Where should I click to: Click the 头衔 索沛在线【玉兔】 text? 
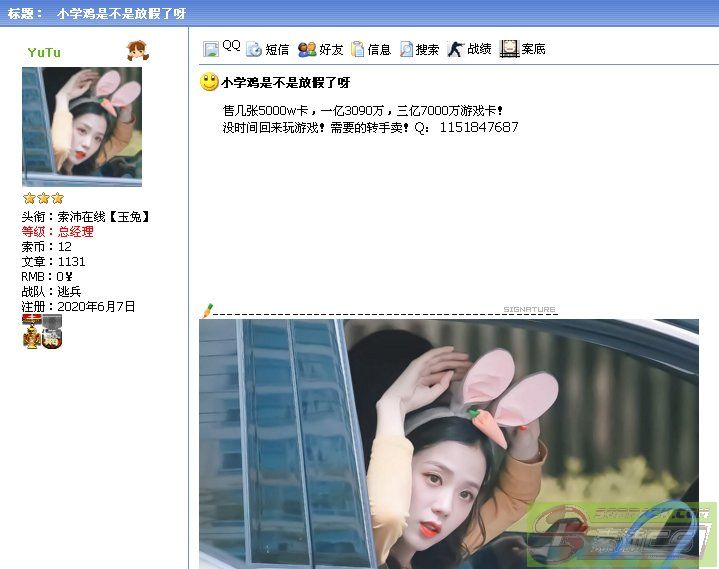86,216
